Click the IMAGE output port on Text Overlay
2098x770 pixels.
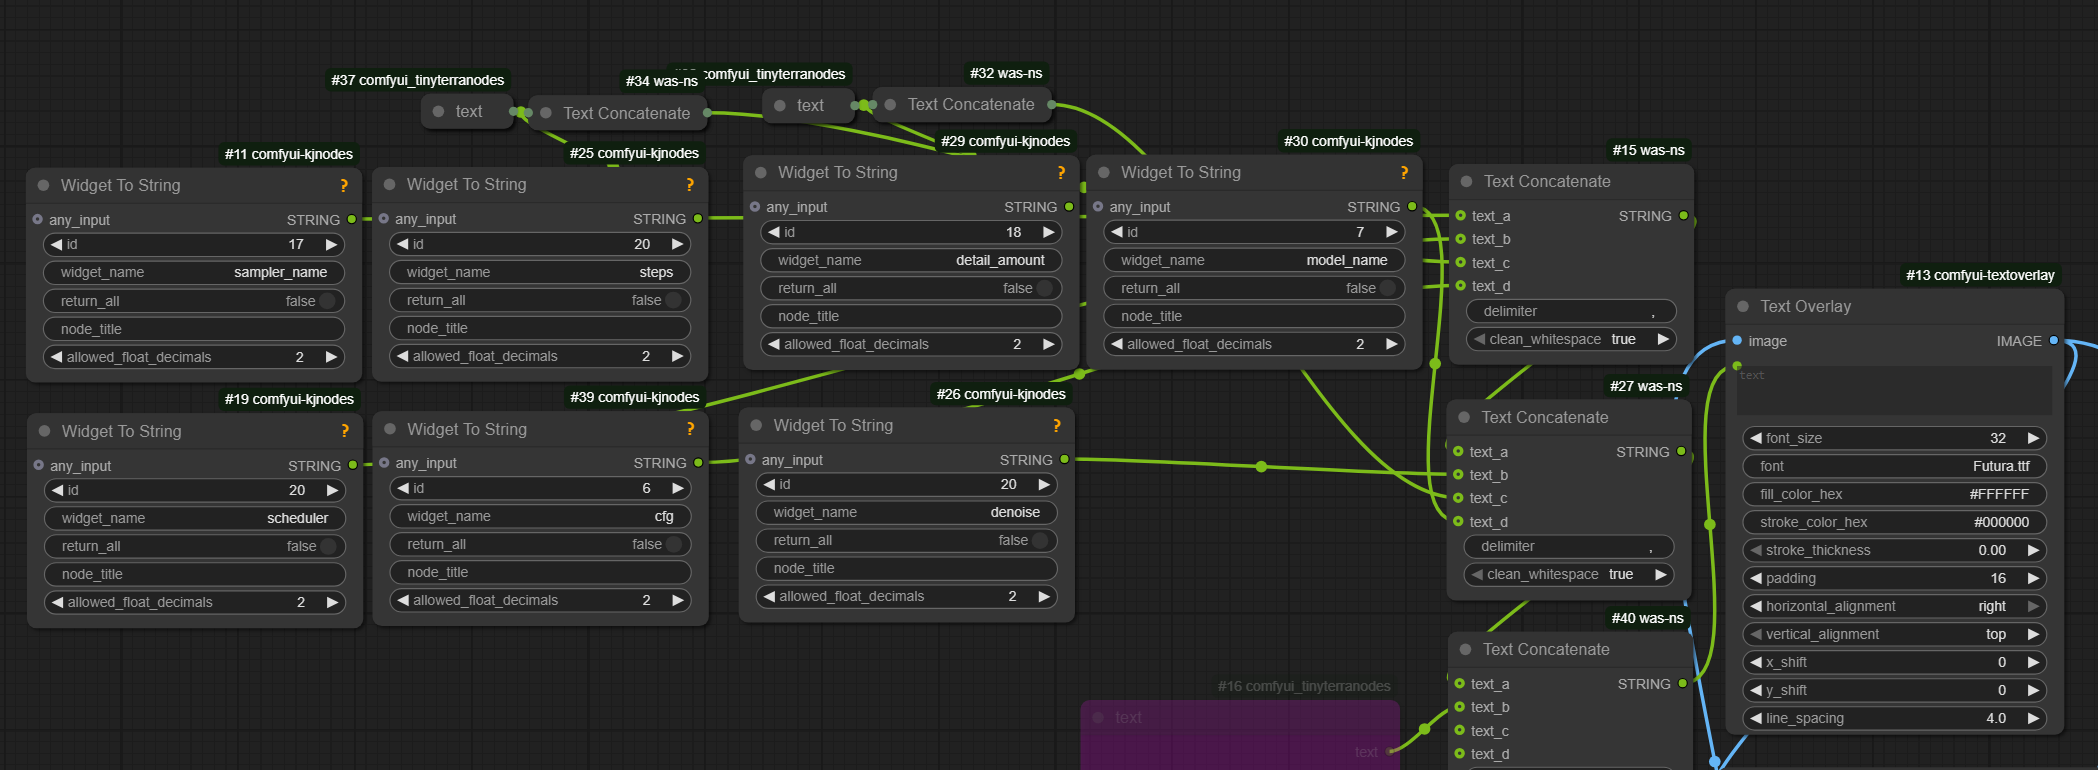[x=2054, y=341]
